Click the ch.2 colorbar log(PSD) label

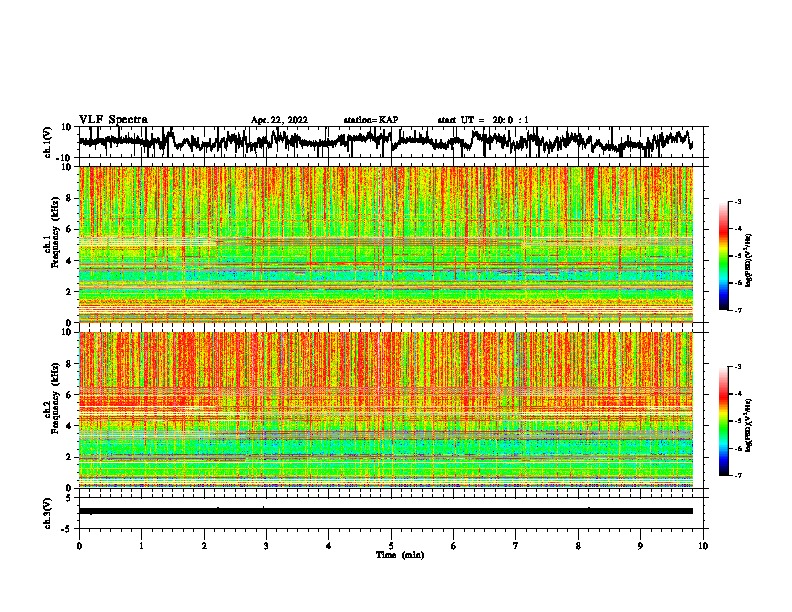coord(749,425)
